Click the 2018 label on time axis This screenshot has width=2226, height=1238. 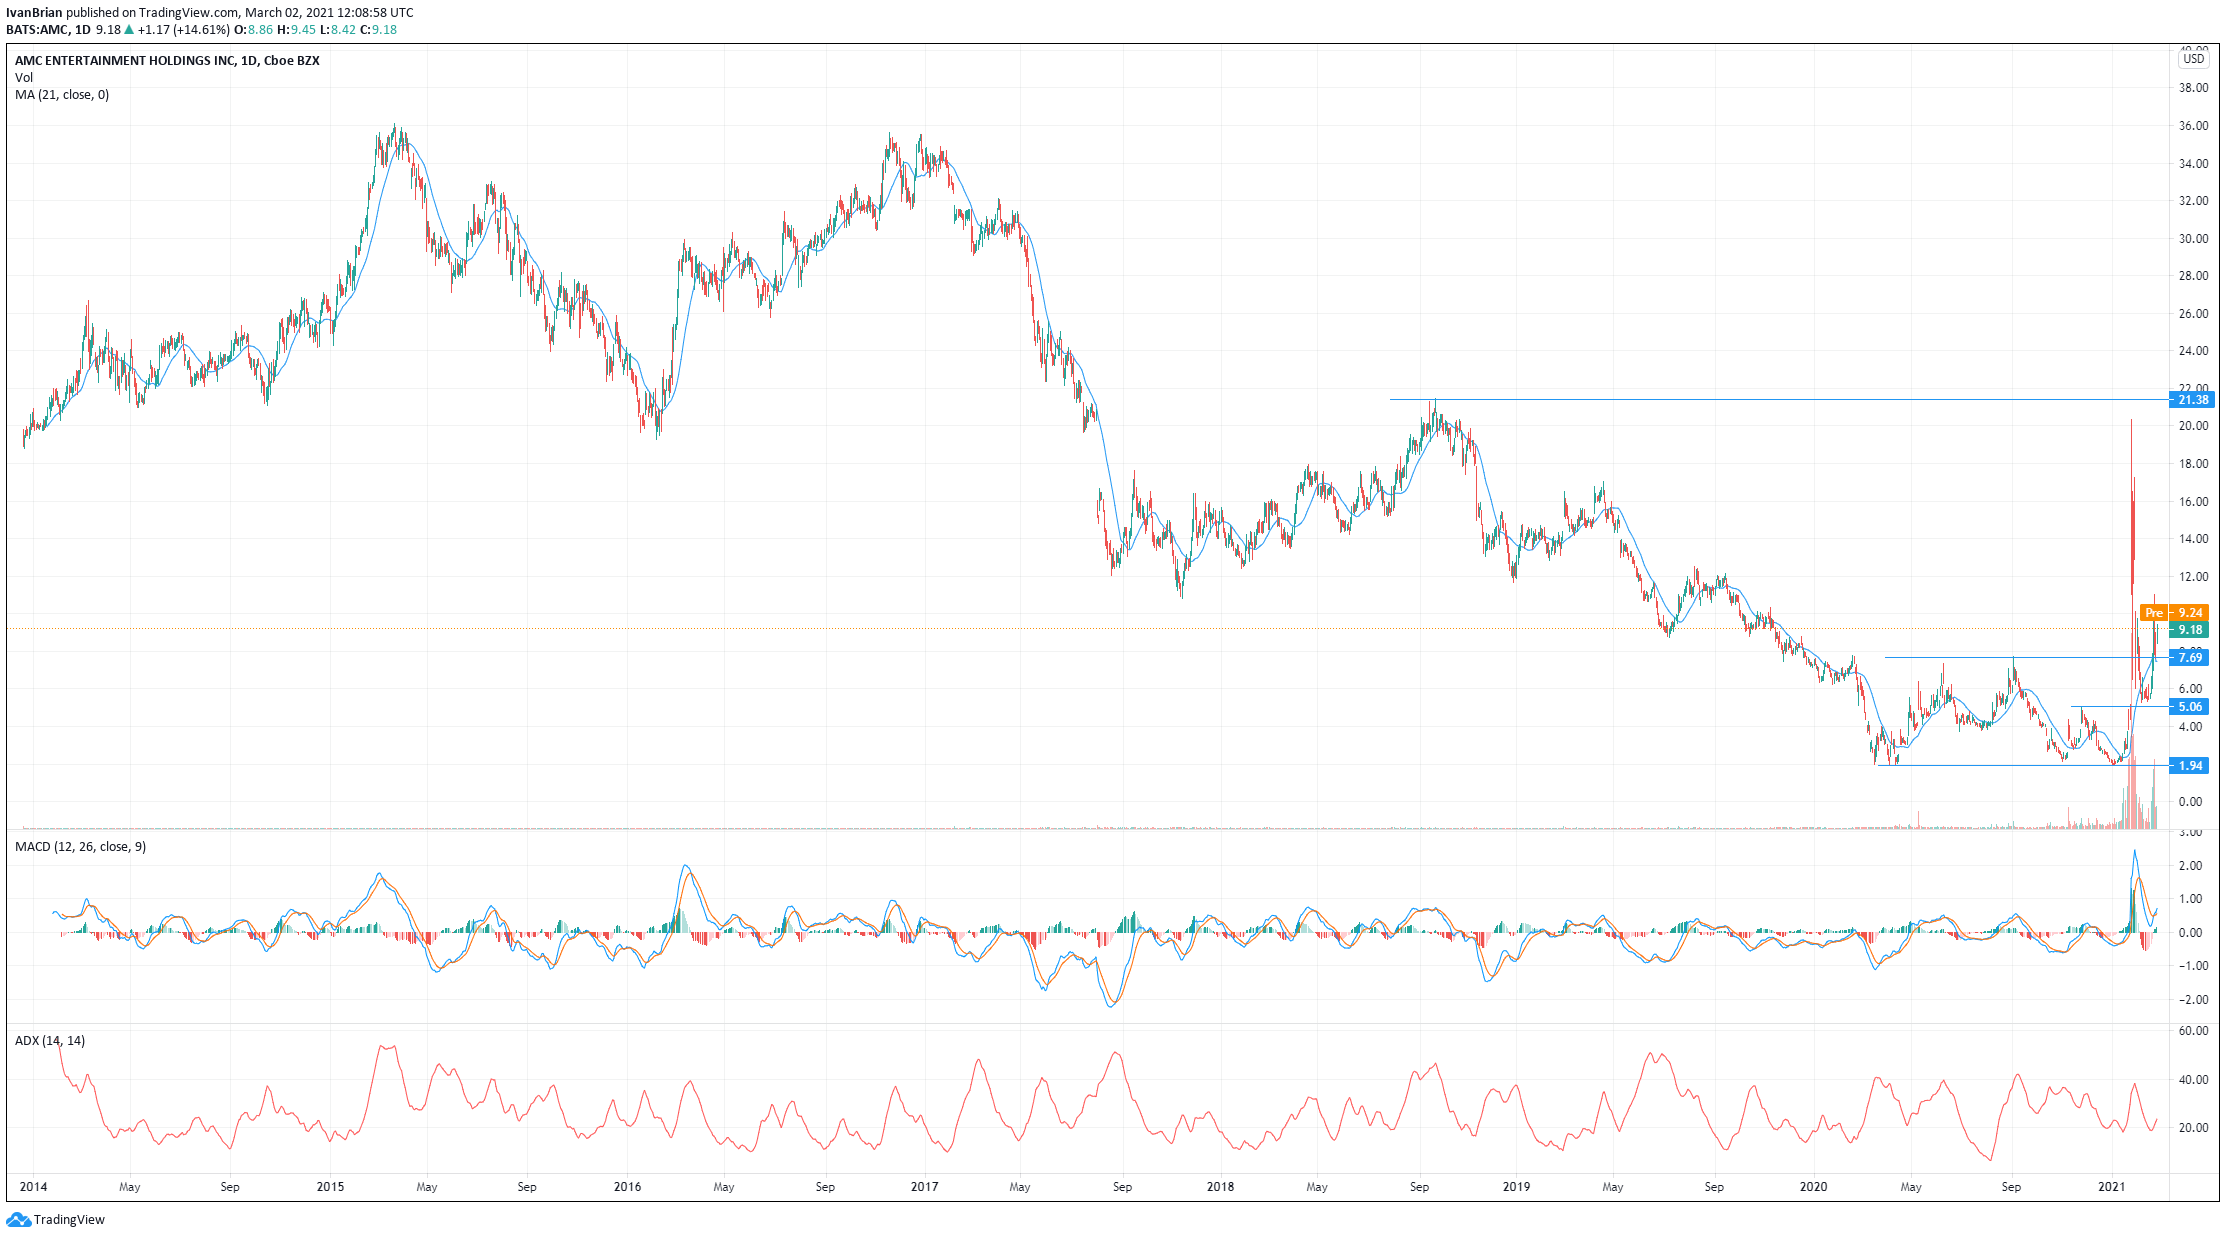coord(1220,1187)
